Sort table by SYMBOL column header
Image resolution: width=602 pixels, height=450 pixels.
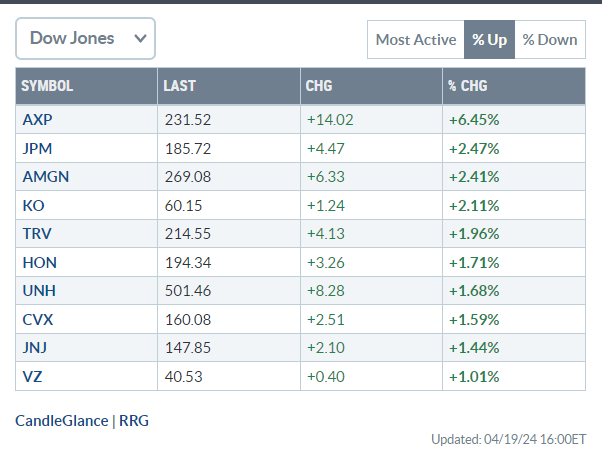coord(47,86)
